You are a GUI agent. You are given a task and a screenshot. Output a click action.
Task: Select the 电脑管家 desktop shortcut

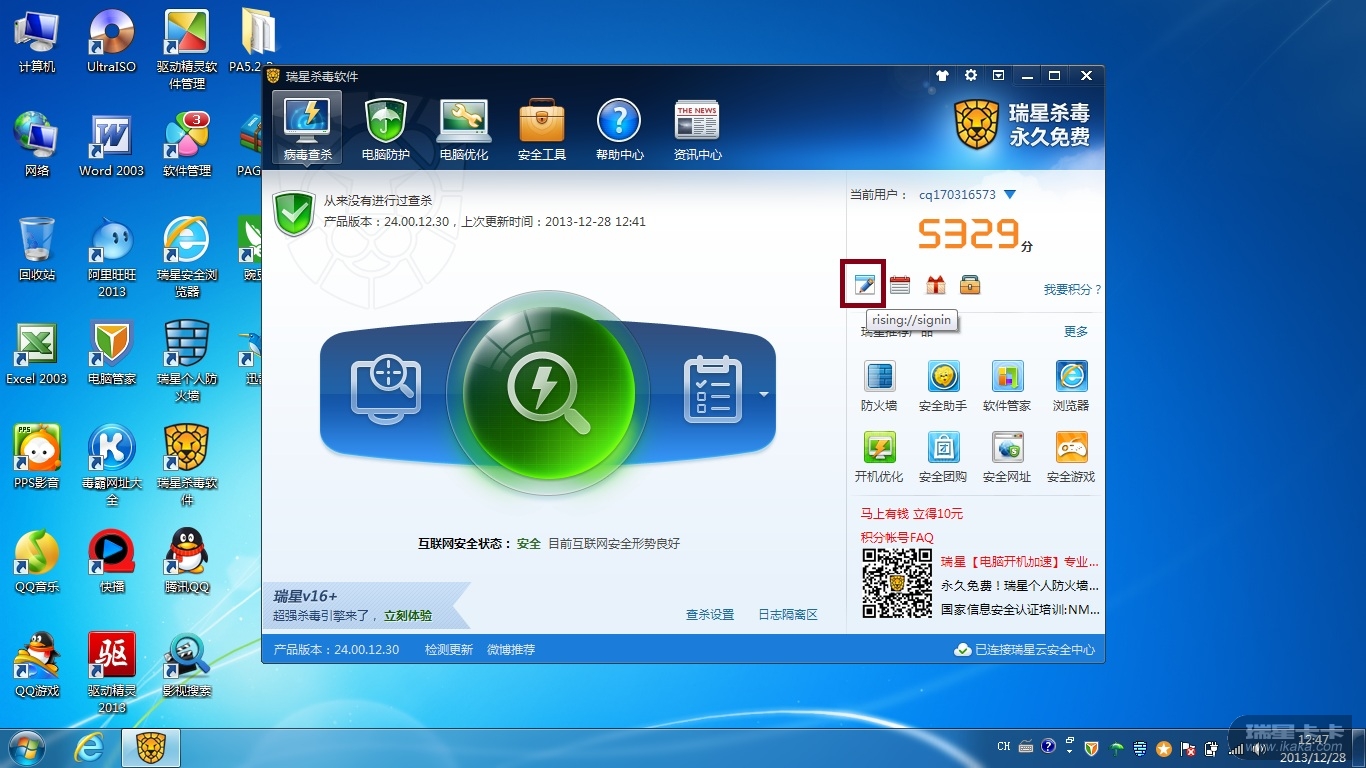click(x=112, y=354)
